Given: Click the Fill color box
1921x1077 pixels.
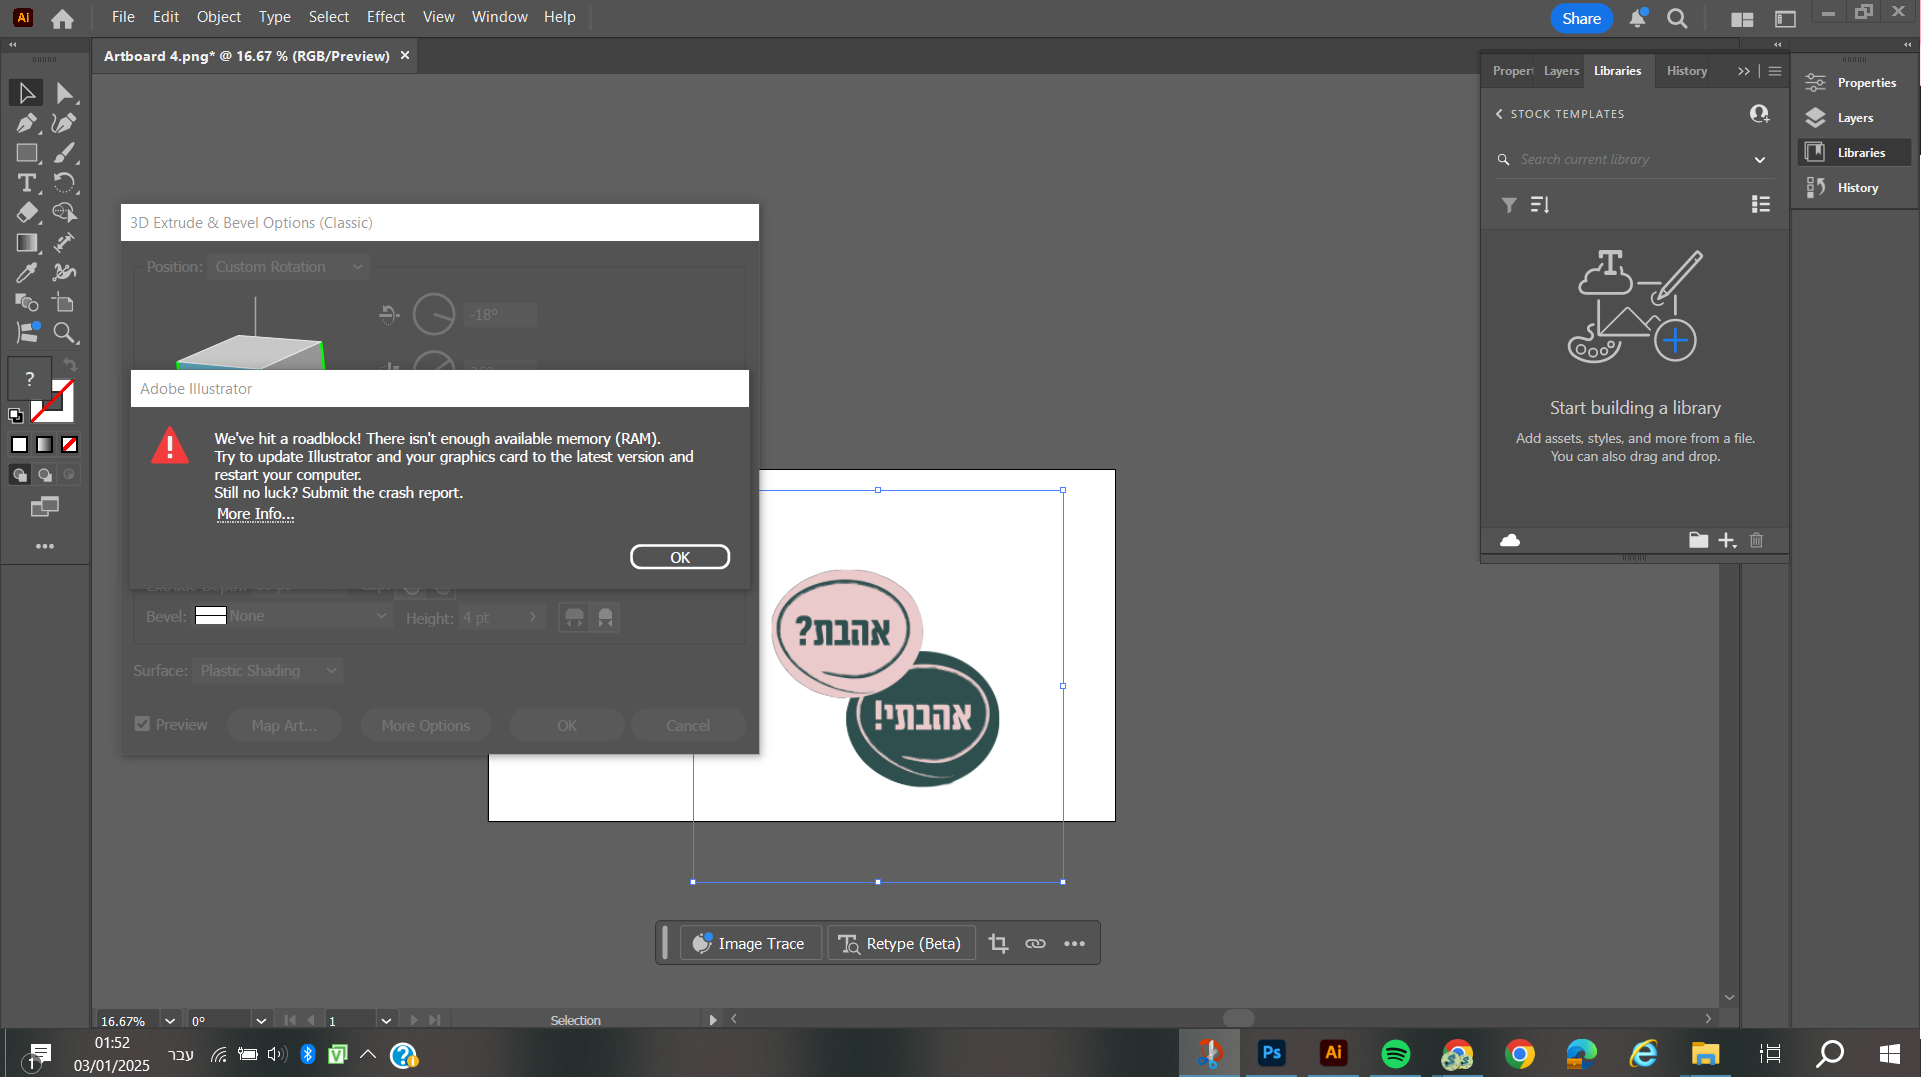Looking at the screenshot, I should tap(30, 377).
